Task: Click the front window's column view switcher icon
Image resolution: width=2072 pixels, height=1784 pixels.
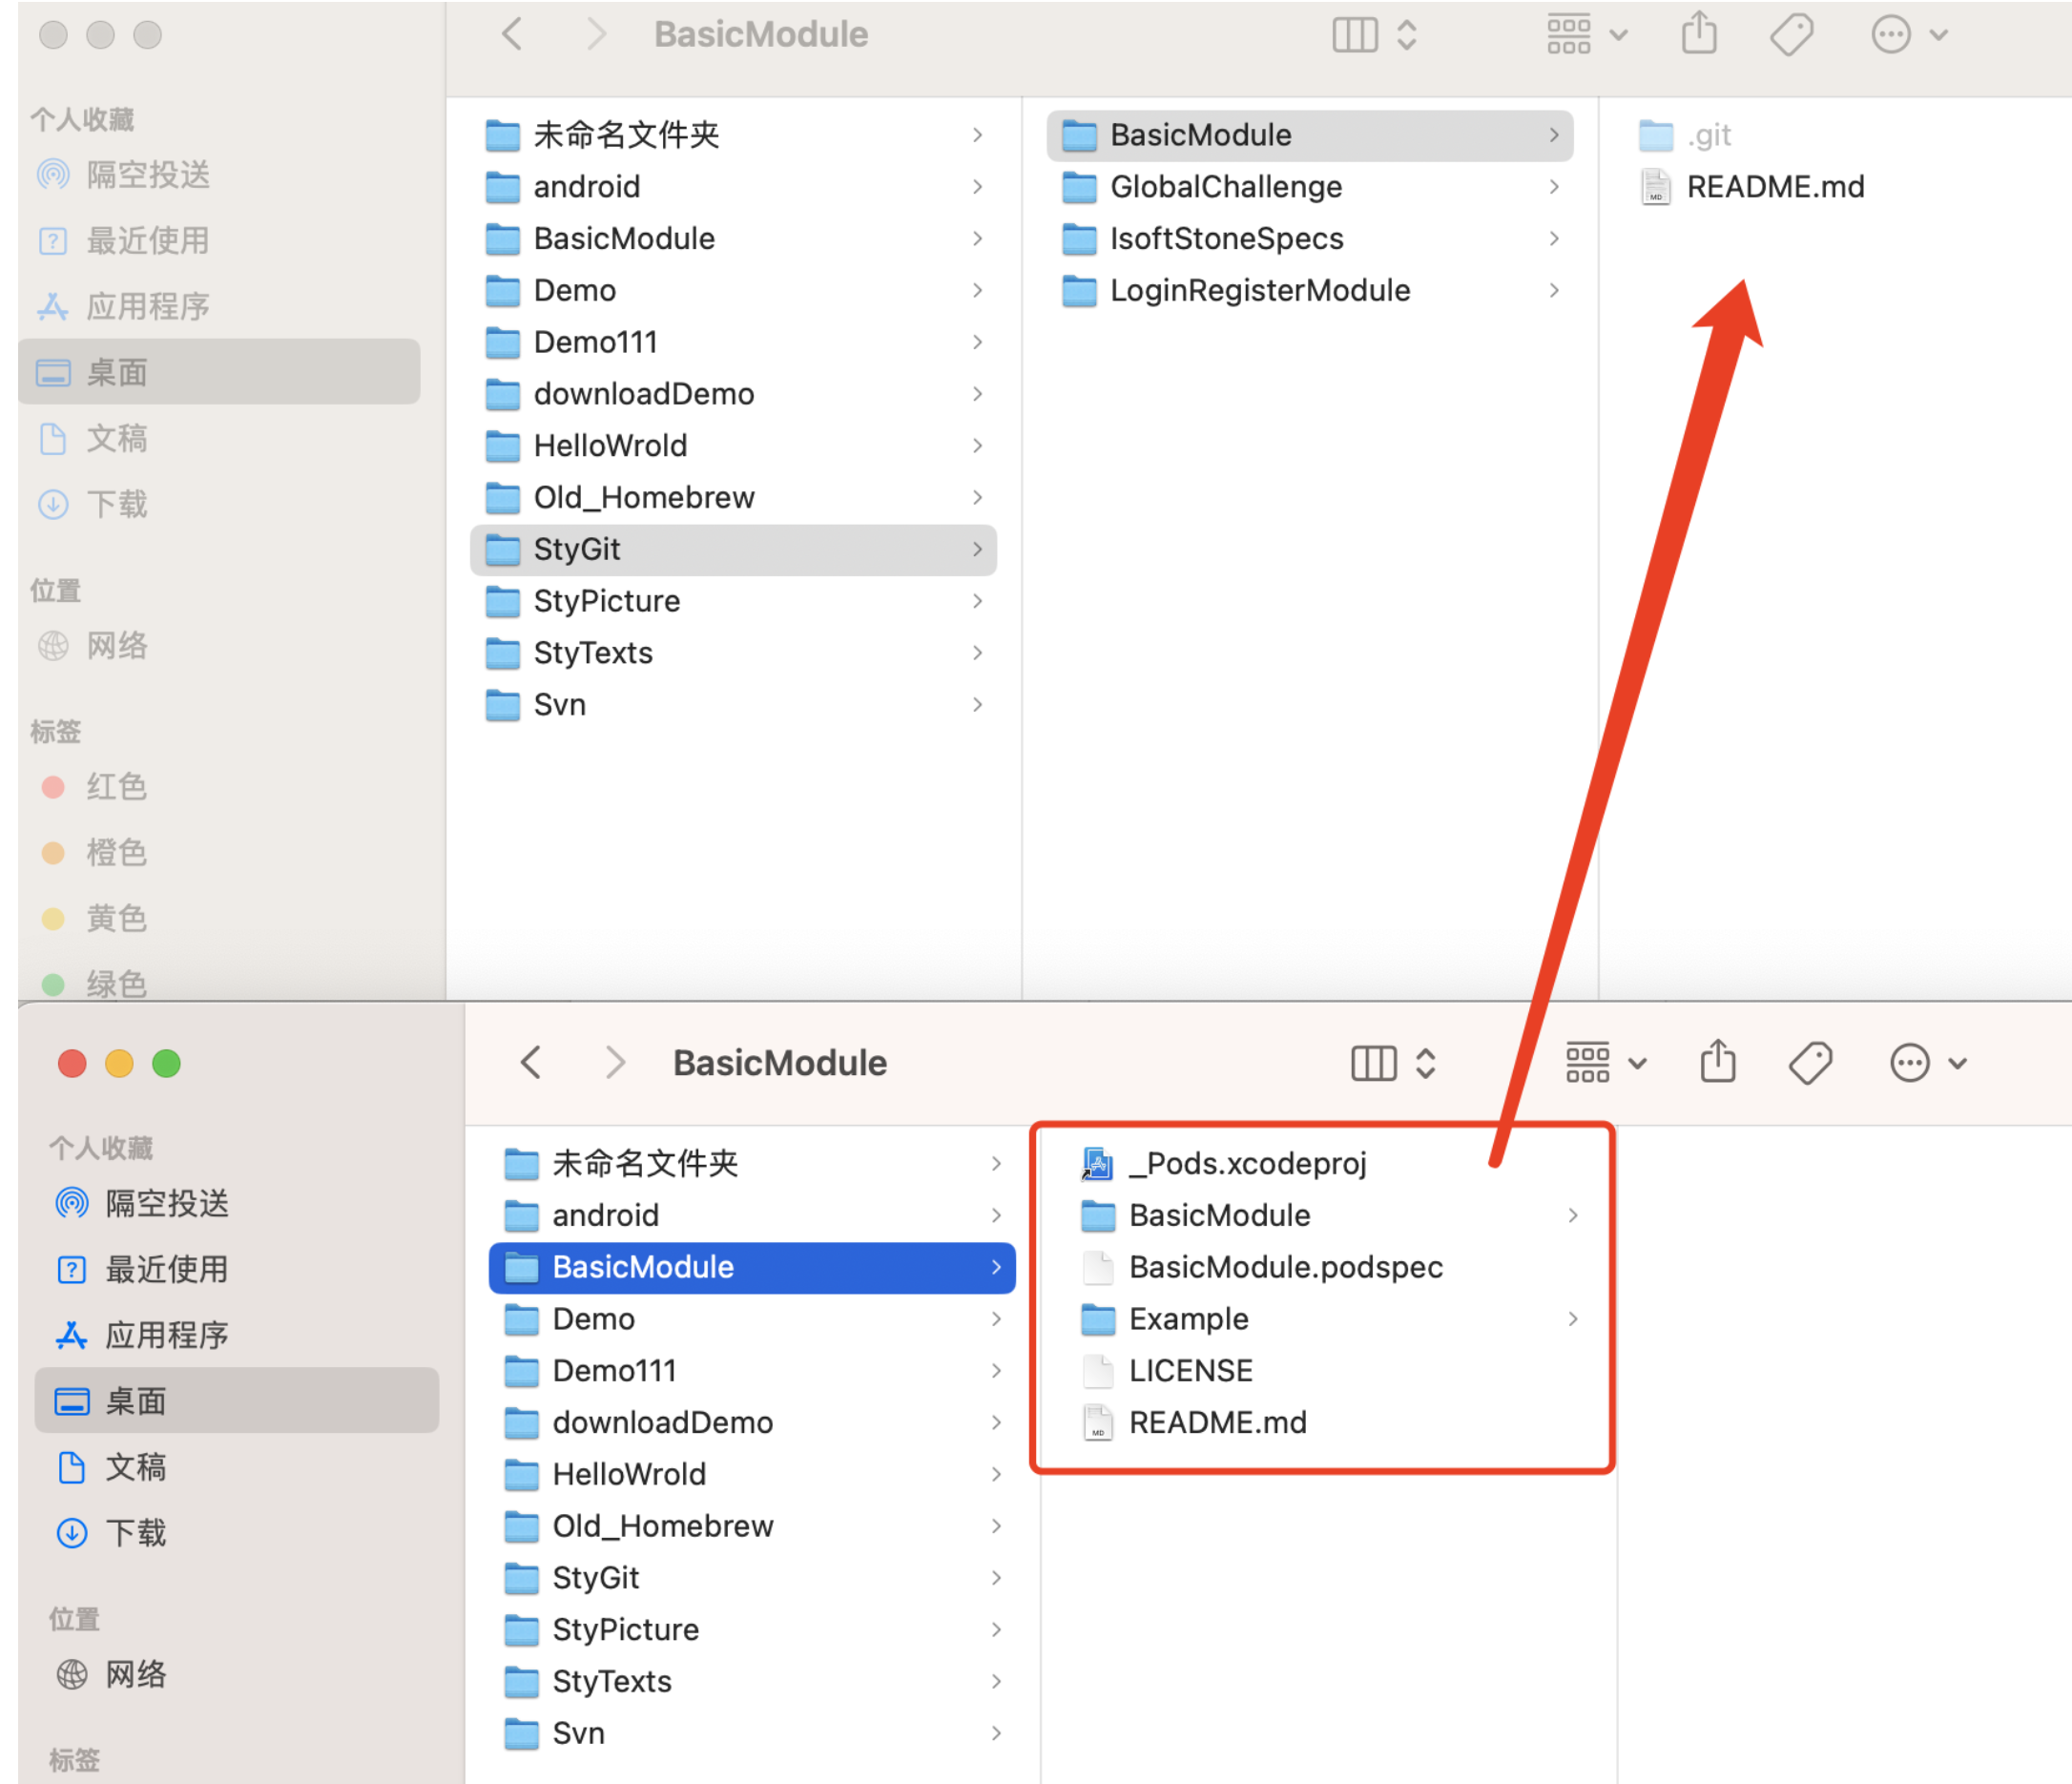Action: (x=1374, y=1062)
